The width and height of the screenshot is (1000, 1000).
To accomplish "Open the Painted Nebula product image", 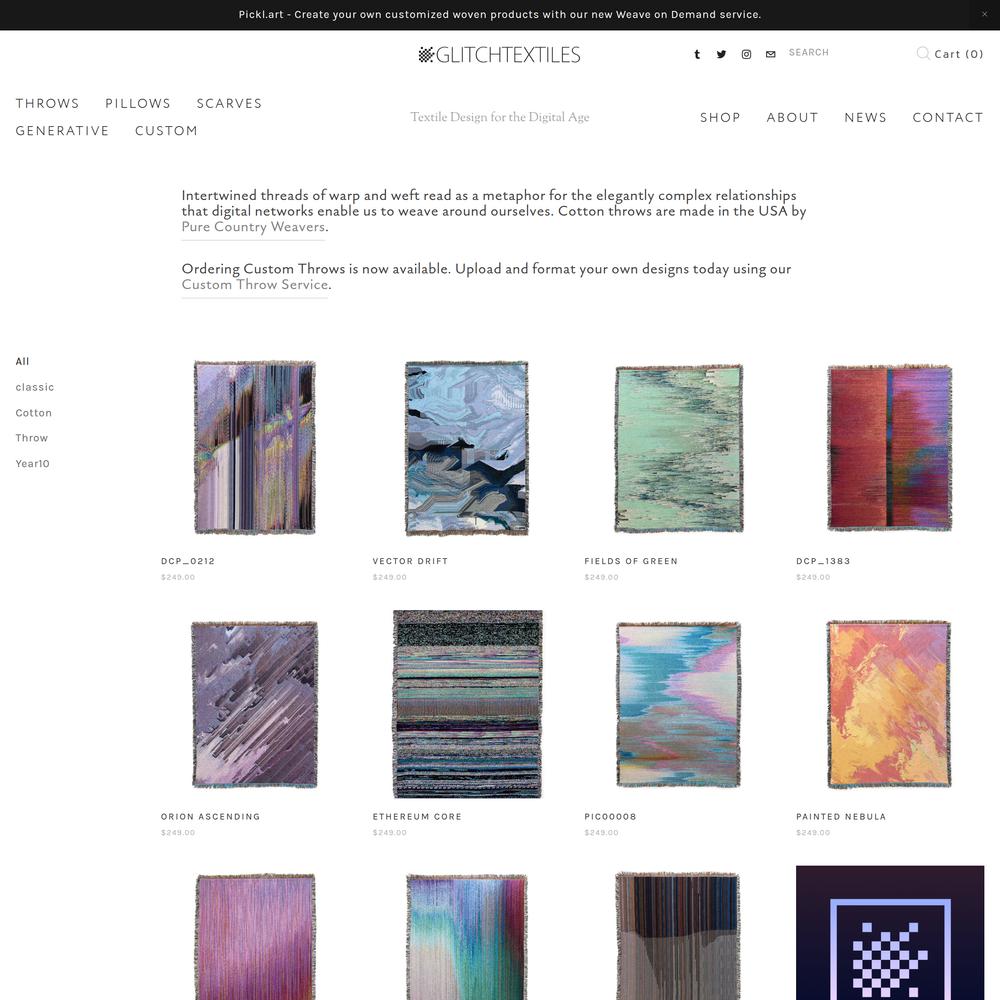I will click(x=889, y=704).
